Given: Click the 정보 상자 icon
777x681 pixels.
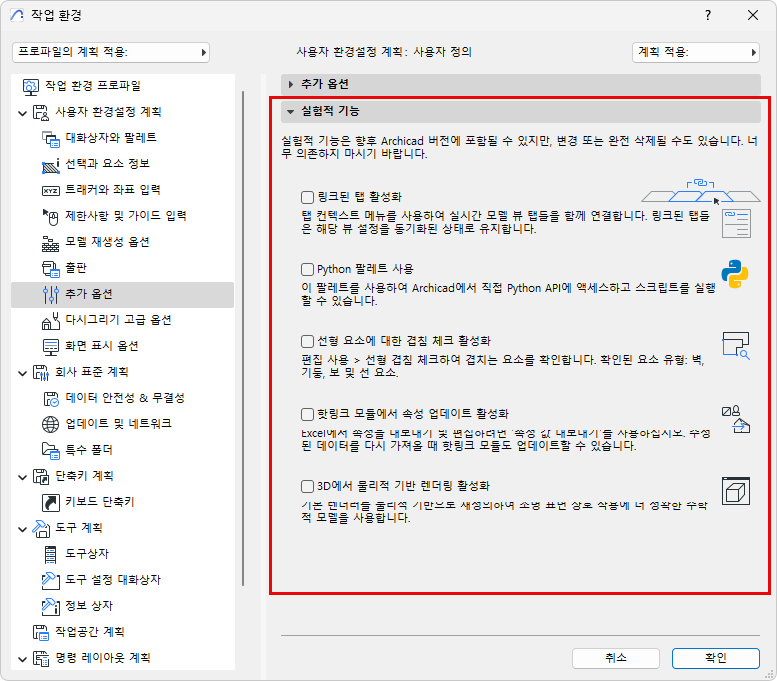Looking at the screenshot, I should pyautogui.click(x=51, y=606).
